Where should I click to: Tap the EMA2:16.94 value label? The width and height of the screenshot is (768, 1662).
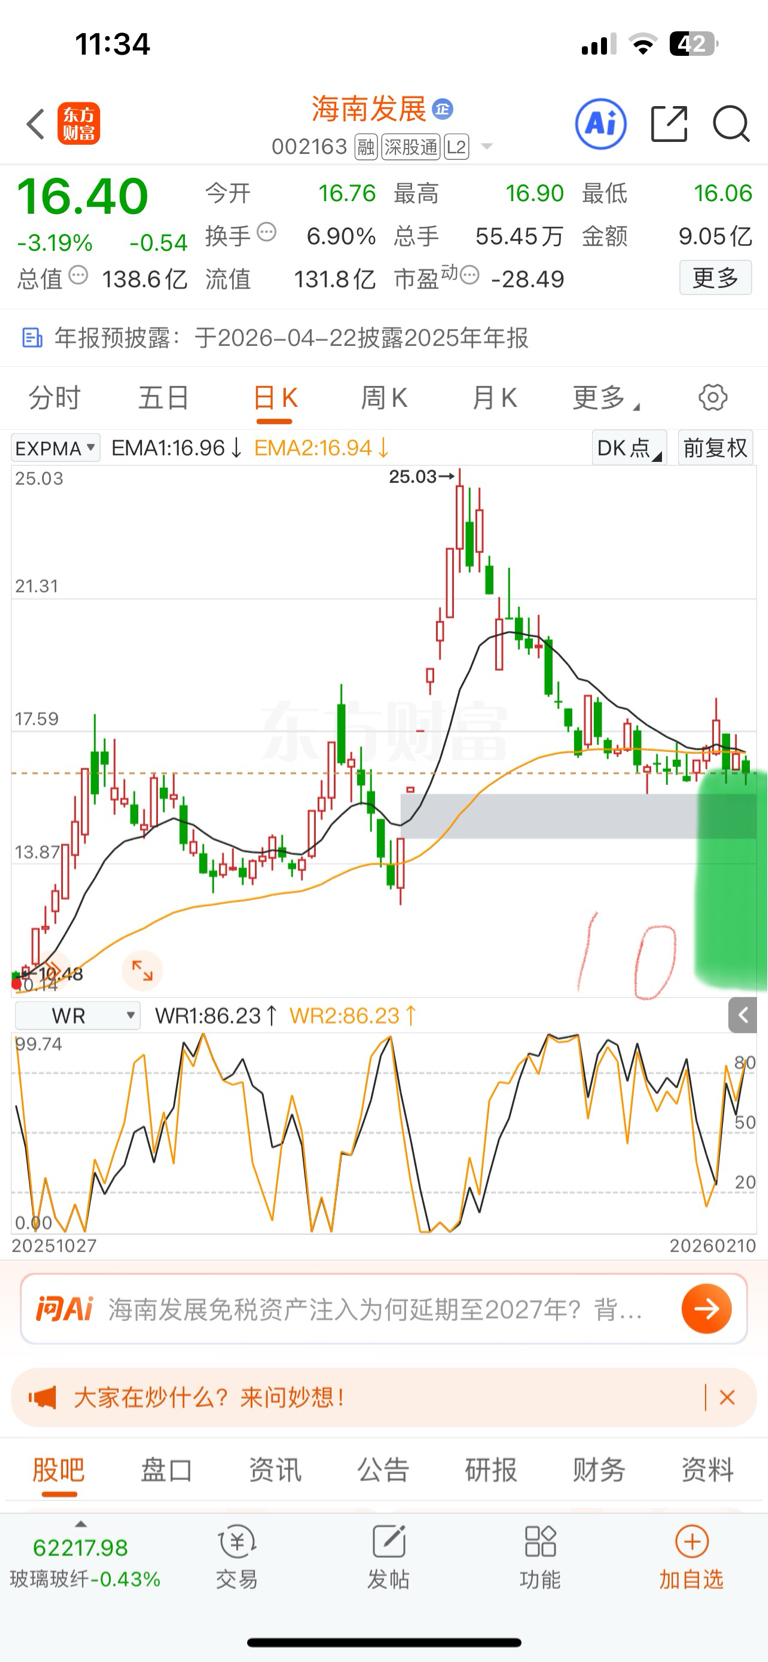321,448
